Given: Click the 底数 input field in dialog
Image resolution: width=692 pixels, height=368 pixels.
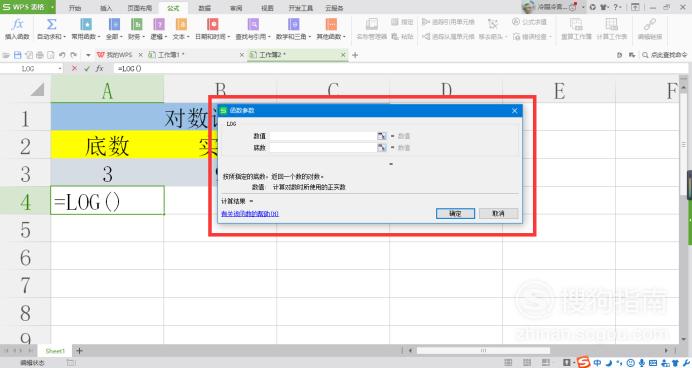Looking at the screenshot, I should [323, 147].
